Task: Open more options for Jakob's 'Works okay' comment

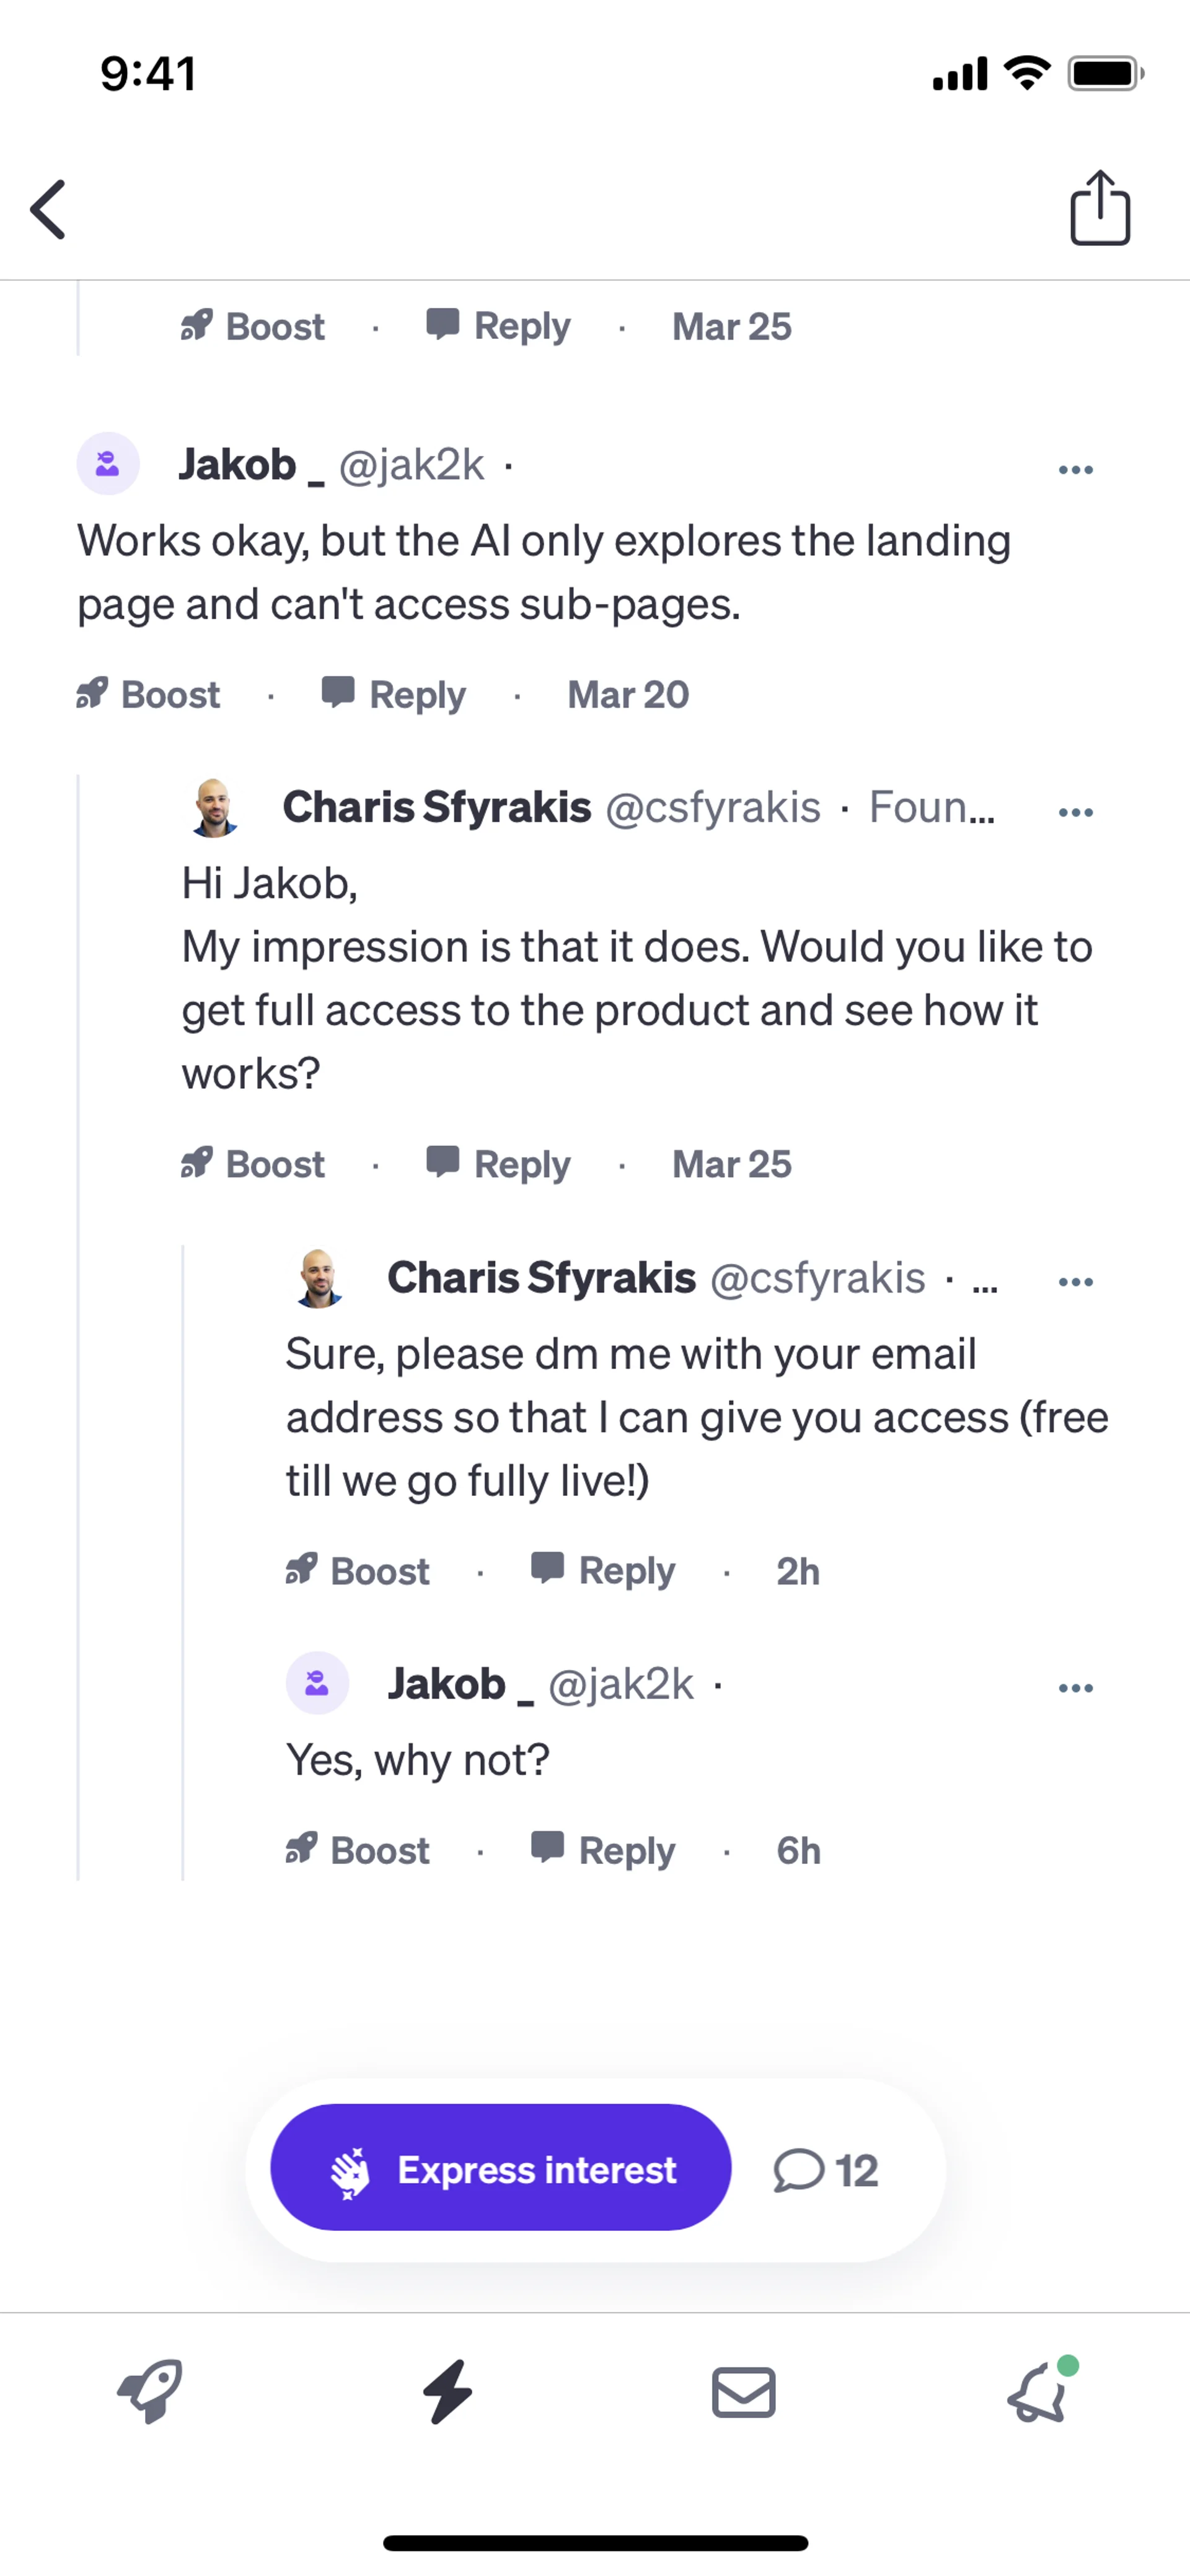Action: pos(1075,469)
